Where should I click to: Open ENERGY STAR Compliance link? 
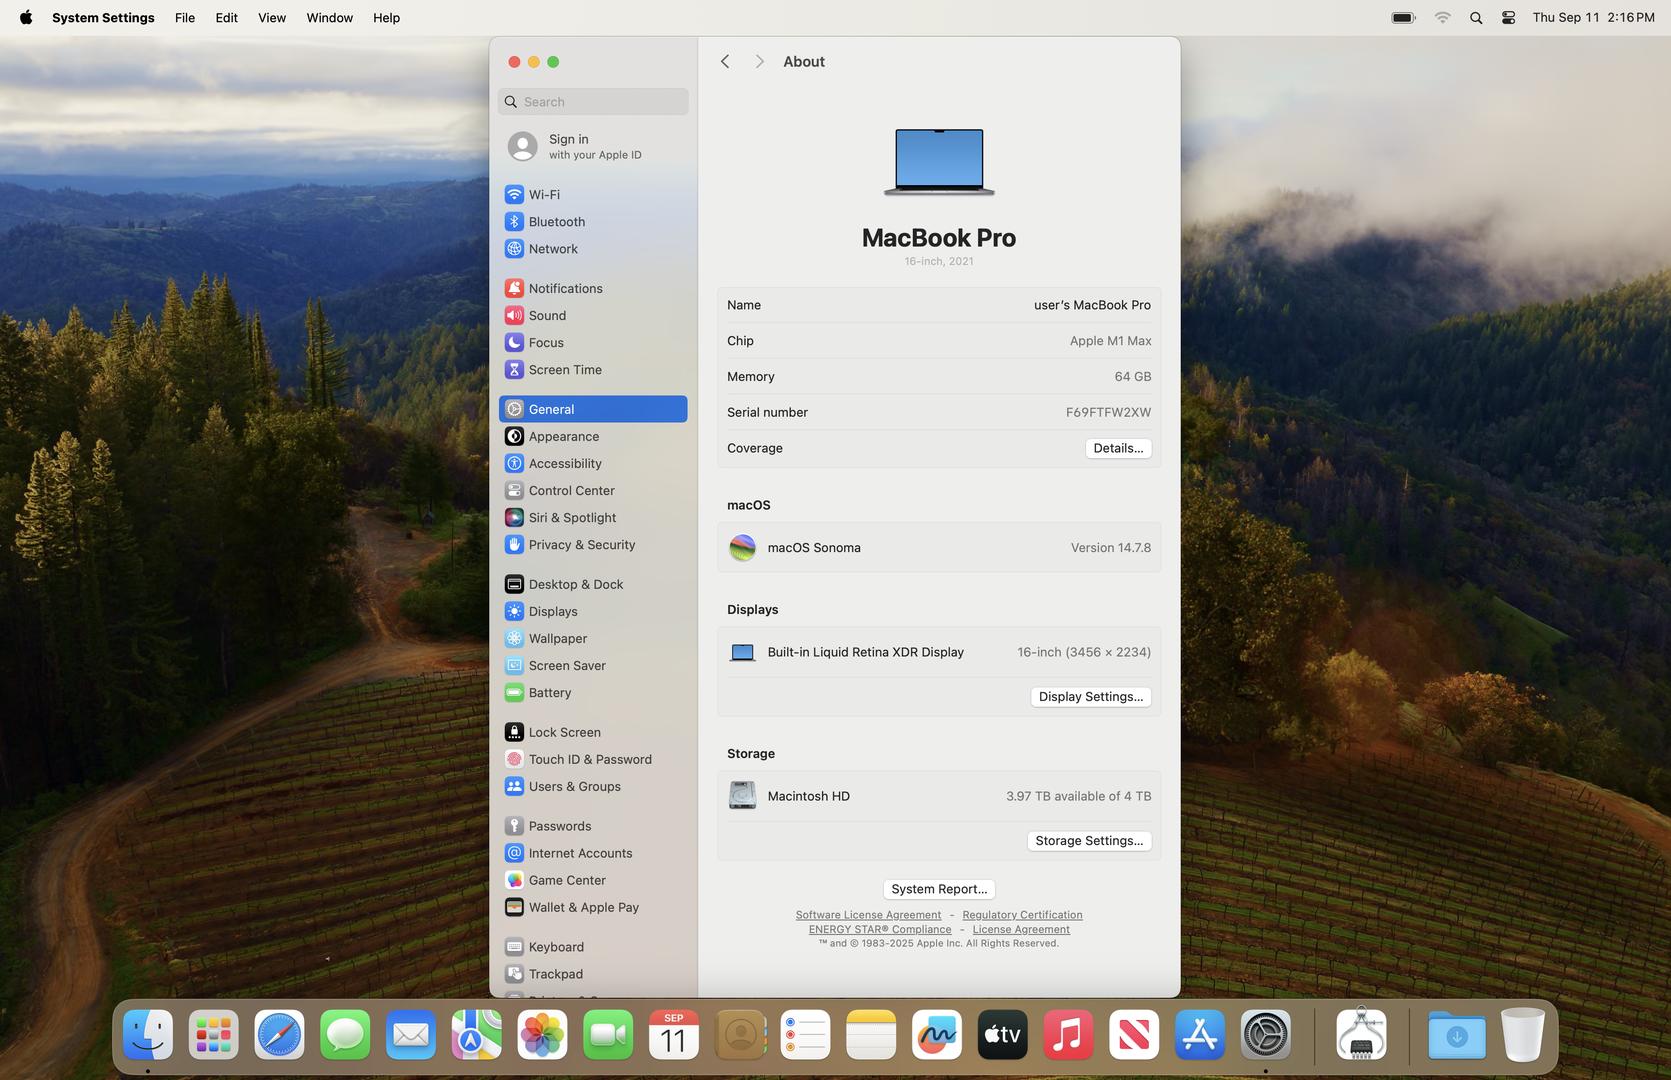[880, 929]
